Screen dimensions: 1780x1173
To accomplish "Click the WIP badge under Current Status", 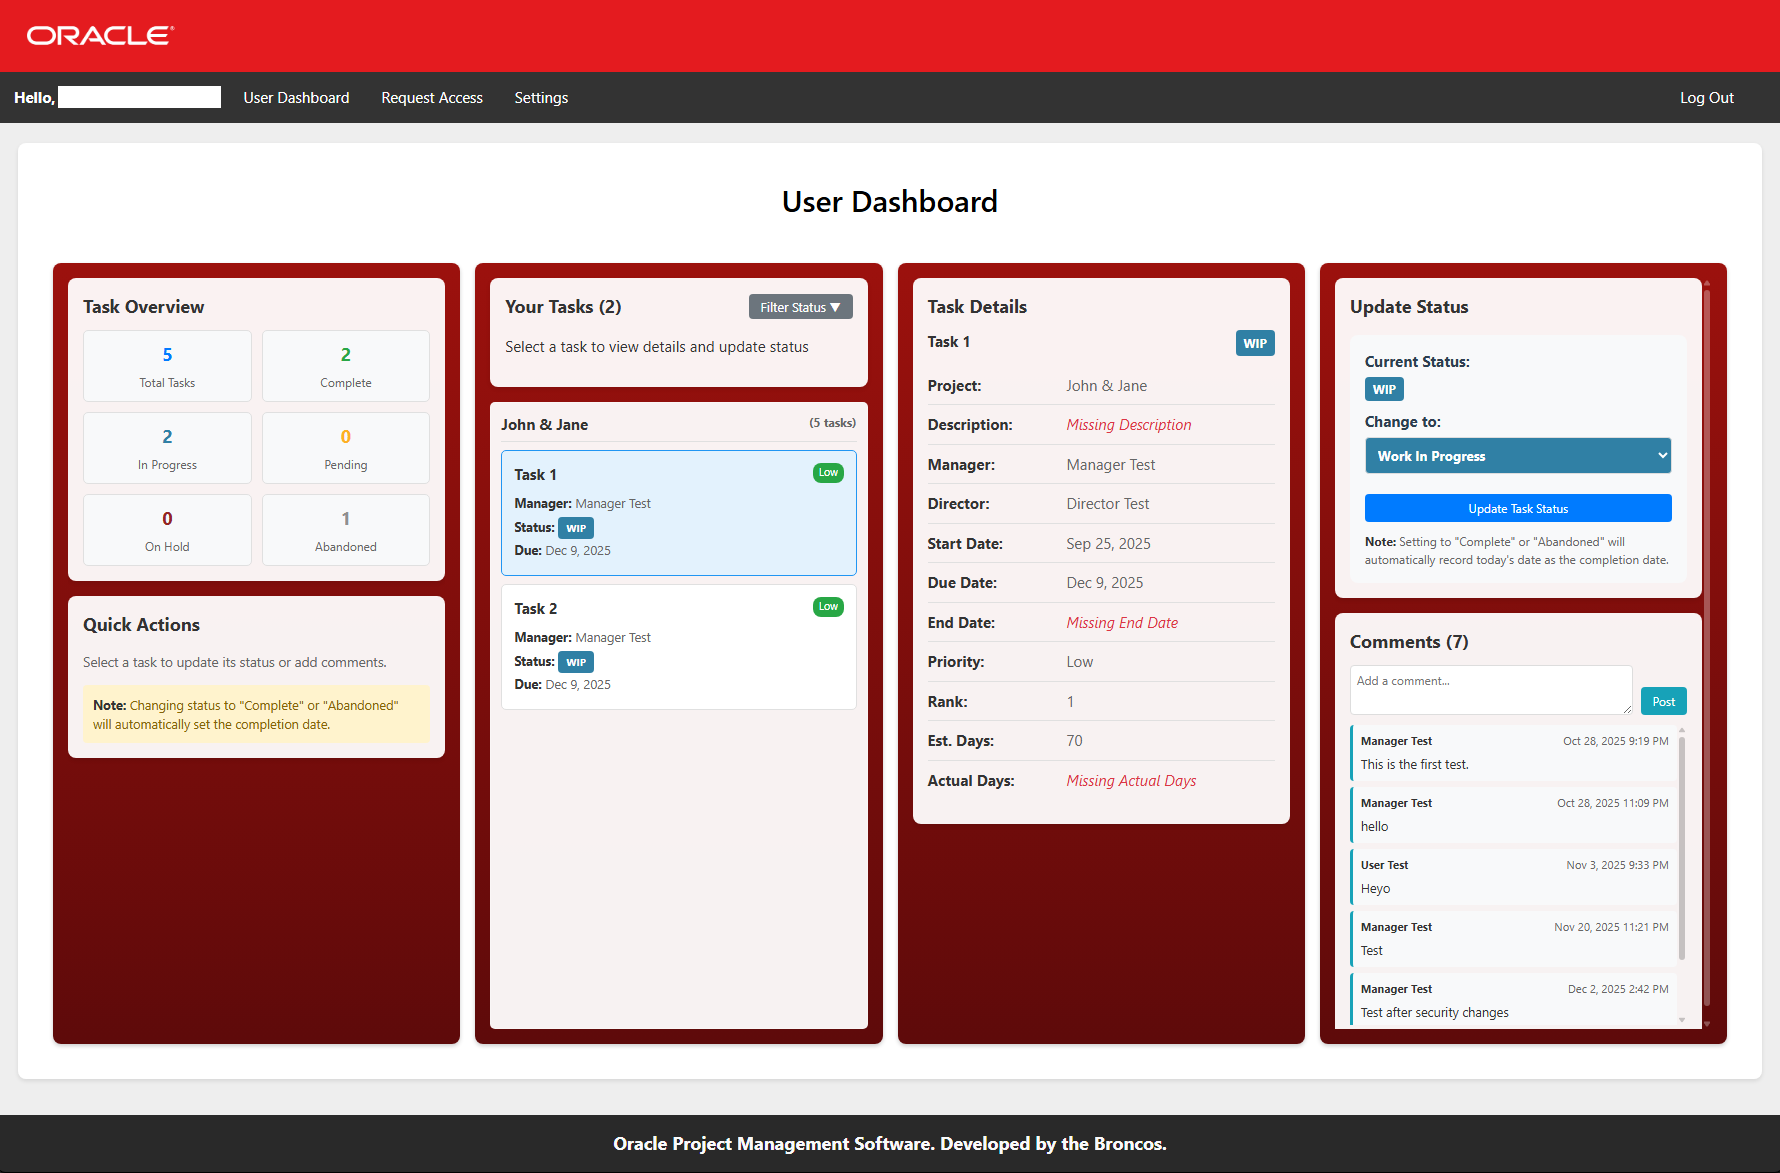I will (x=1384, y=389).
